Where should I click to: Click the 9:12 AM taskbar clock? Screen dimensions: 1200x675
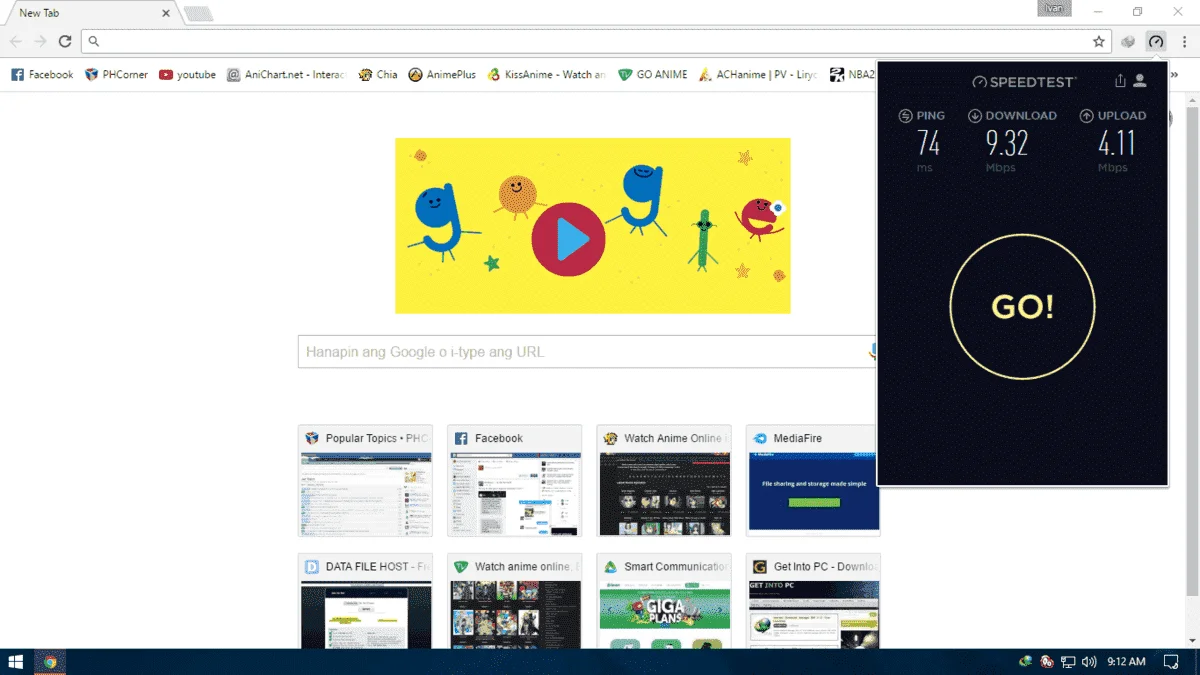click(x=1127, y=662)
